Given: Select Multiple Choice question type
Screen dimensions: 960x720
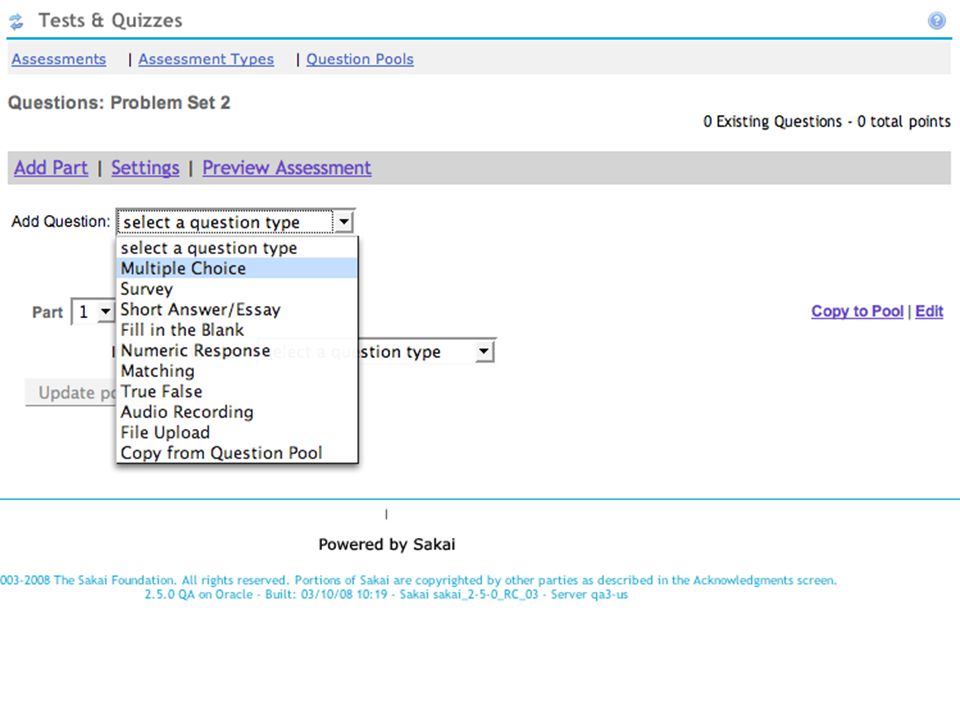Looking at the screenshot, I should pos(236,268).
